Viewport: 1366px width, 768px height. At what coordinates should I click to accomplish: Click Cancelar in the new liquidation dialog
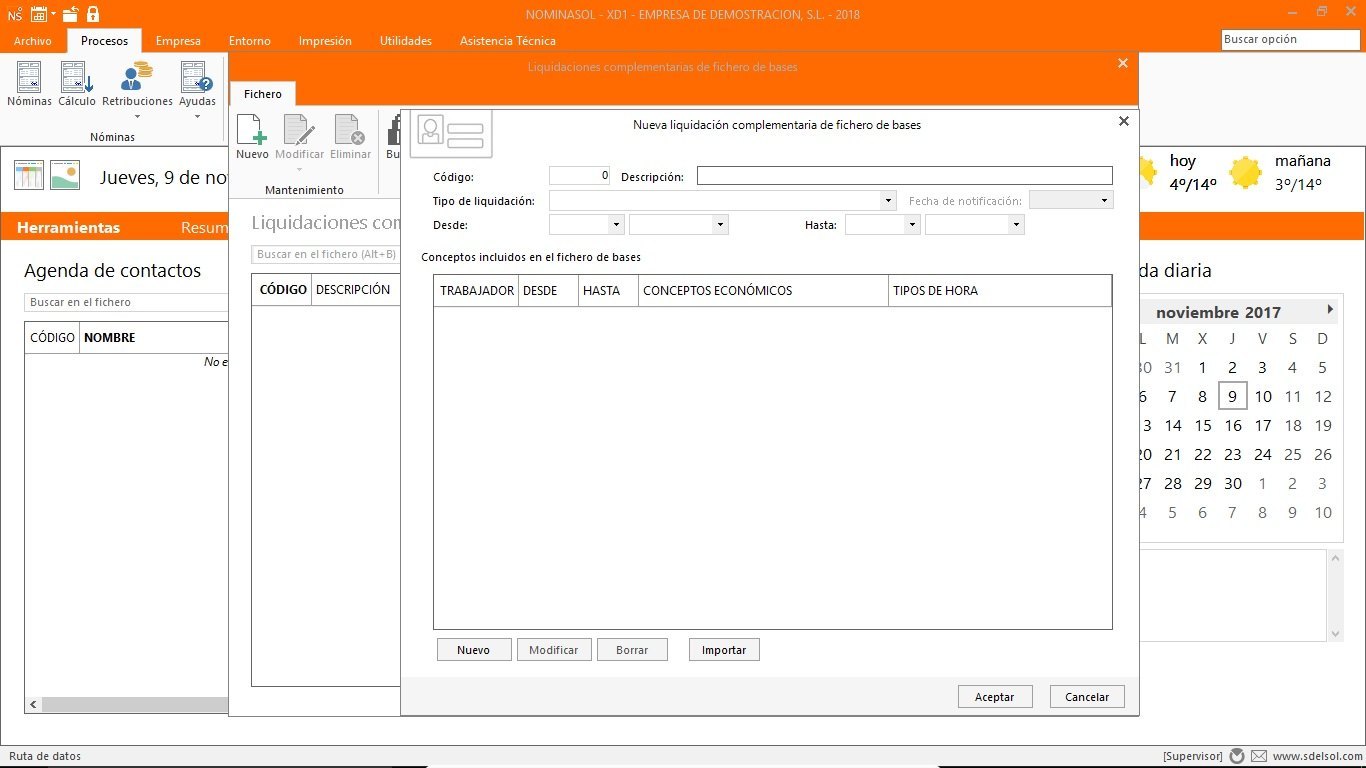point(1087,697)
